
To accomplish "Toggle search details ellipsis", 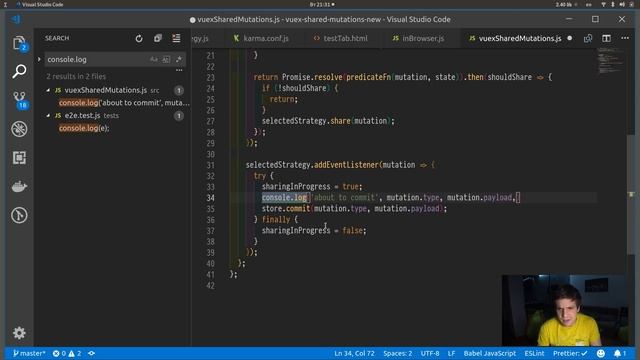I will tap(179, 70).
